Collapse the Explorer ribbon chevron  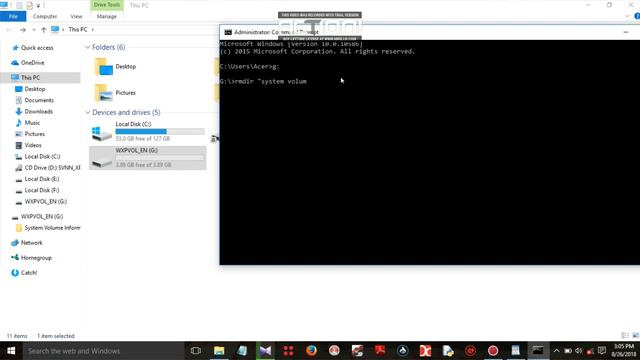(x=627, y=16)
